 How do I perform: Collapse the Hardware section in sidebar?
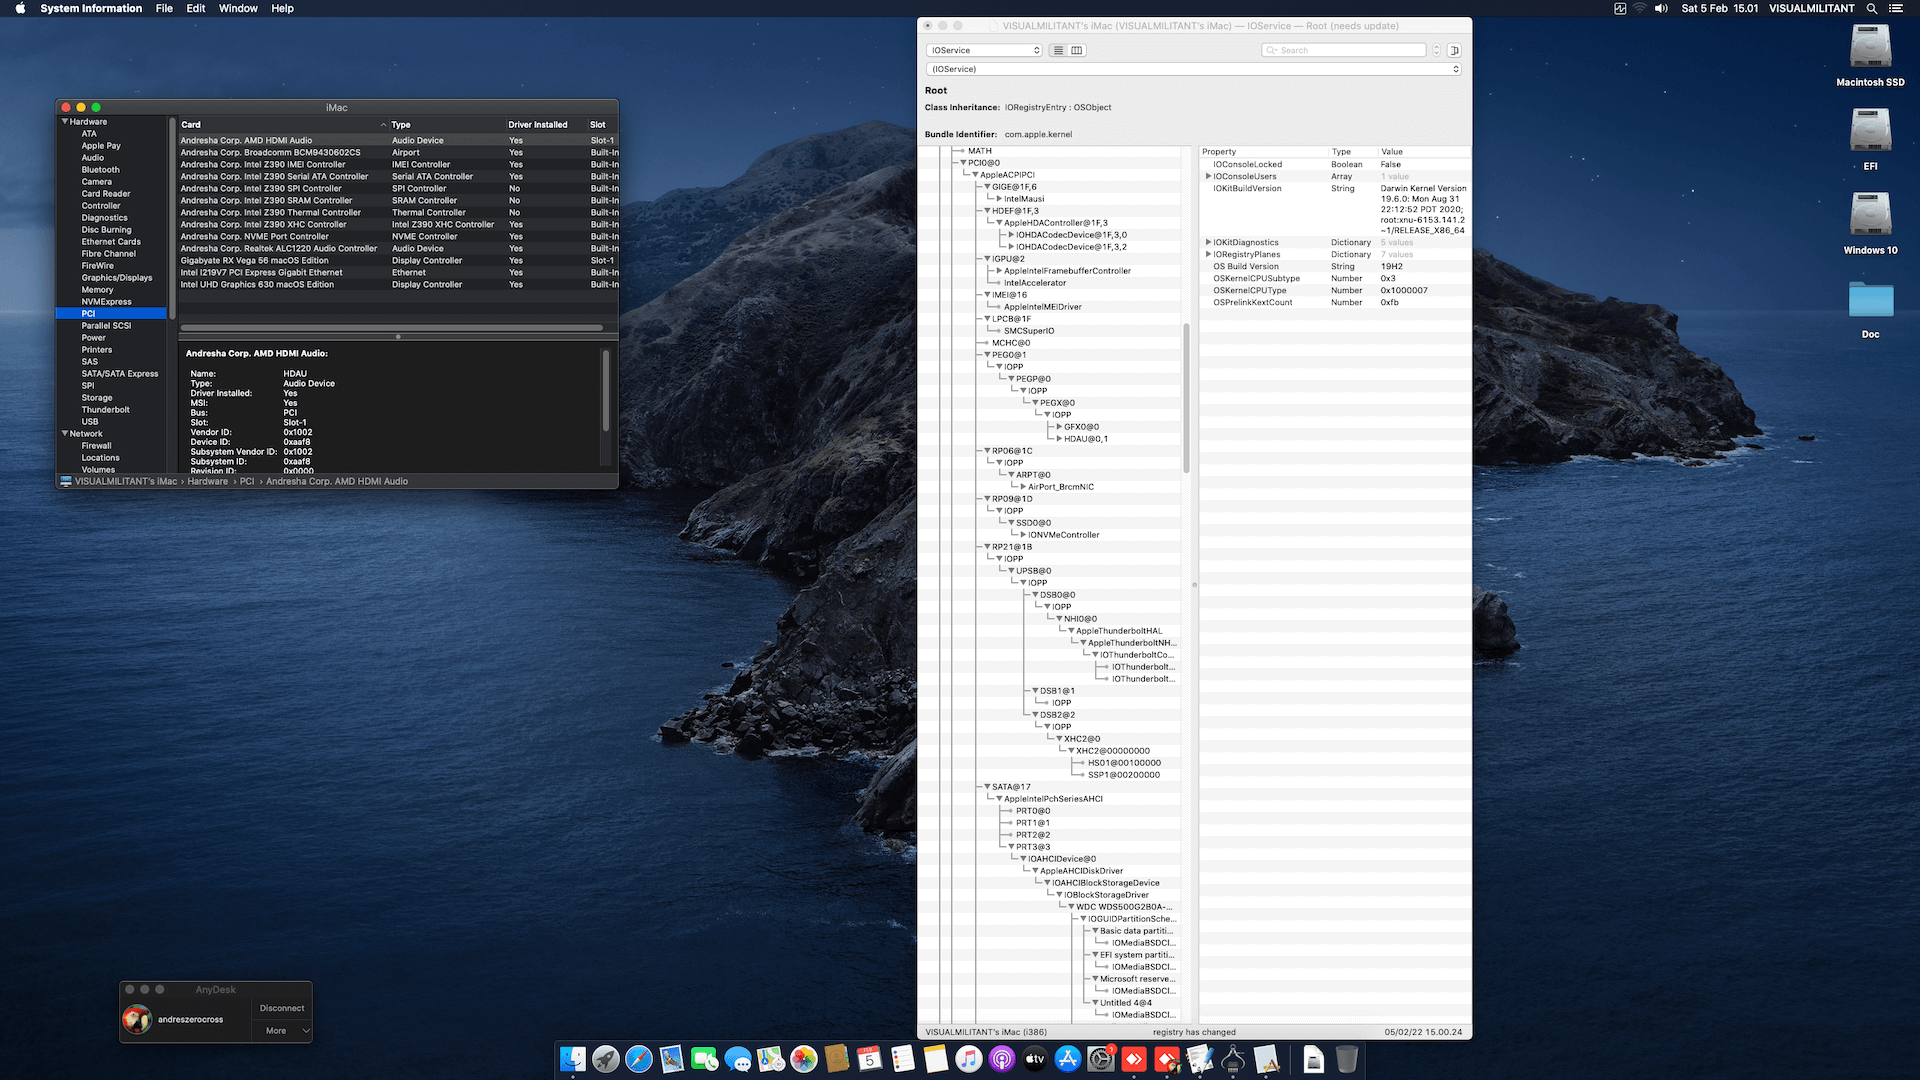[66, 122]
